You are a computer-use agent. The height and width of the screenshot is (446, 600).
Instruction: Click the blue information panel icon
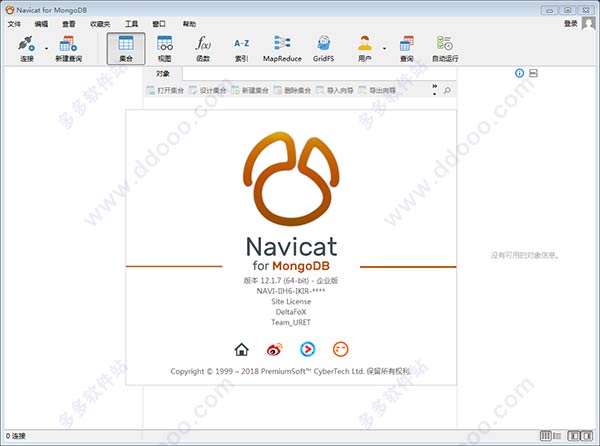pos(519,73)
